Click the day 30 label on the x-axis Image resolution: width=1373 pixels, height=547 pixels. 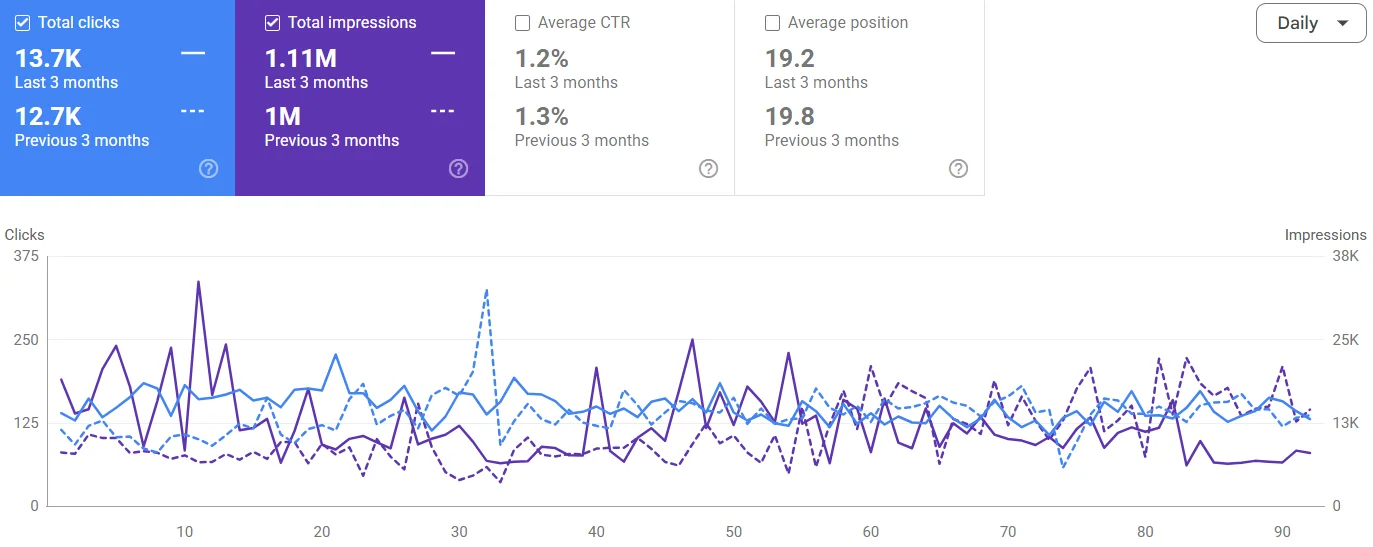coord(459,531)
